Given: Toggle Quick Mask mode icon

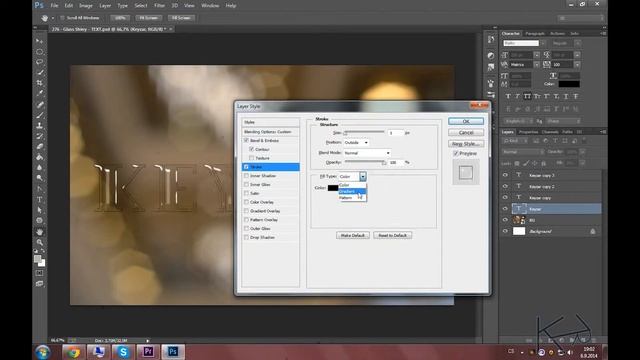Looking at the screenshot, I should [x=40, y=273].
